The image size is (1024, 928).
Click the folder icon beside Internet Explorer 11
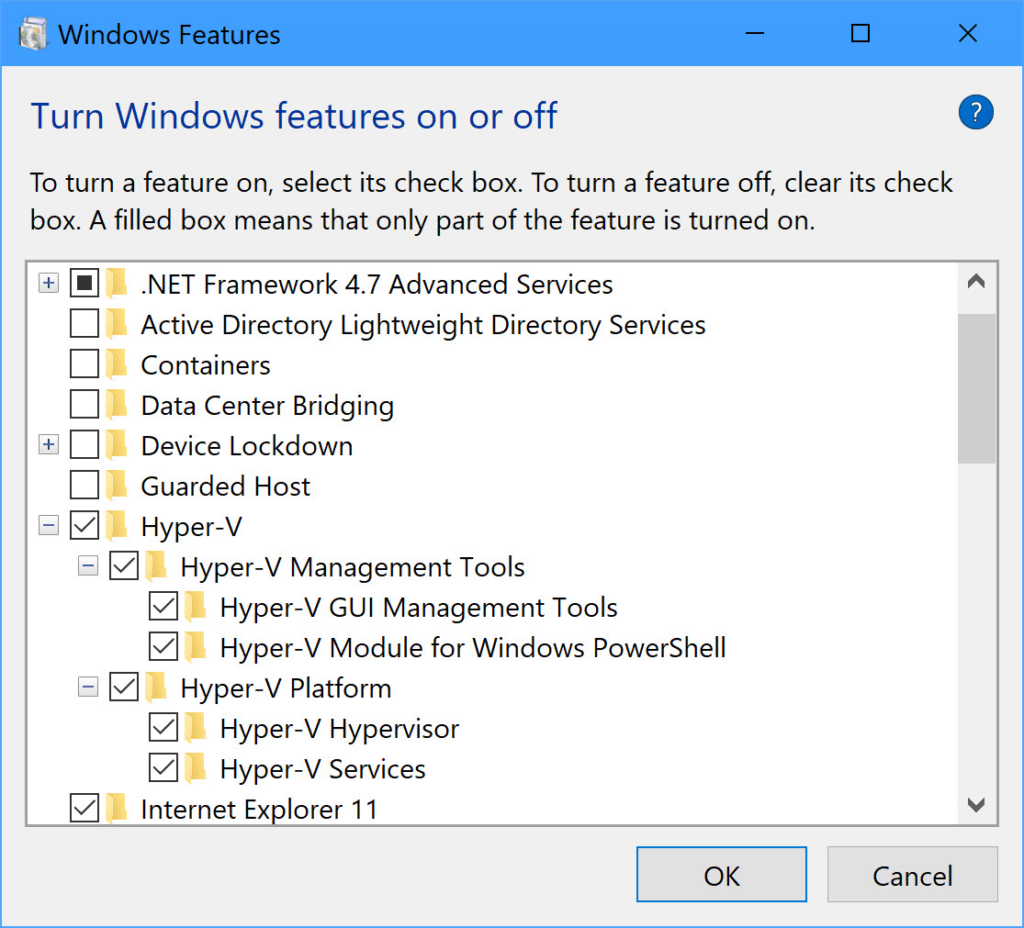point(118,808)
